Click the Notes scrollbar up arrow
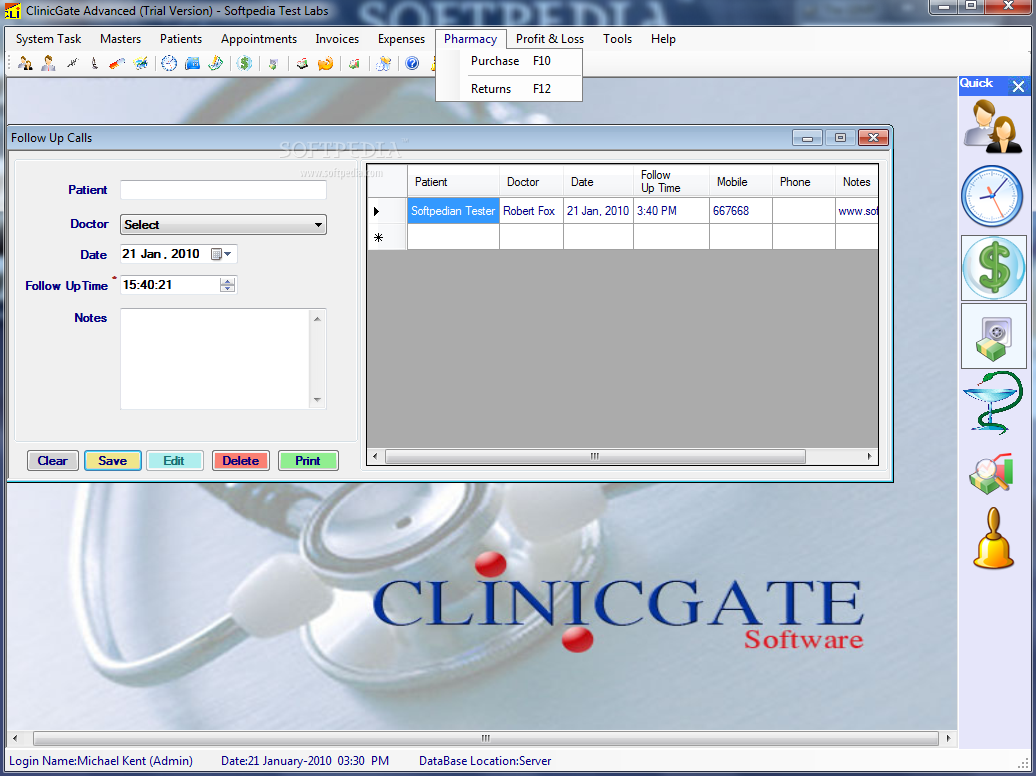 point(317,319)
